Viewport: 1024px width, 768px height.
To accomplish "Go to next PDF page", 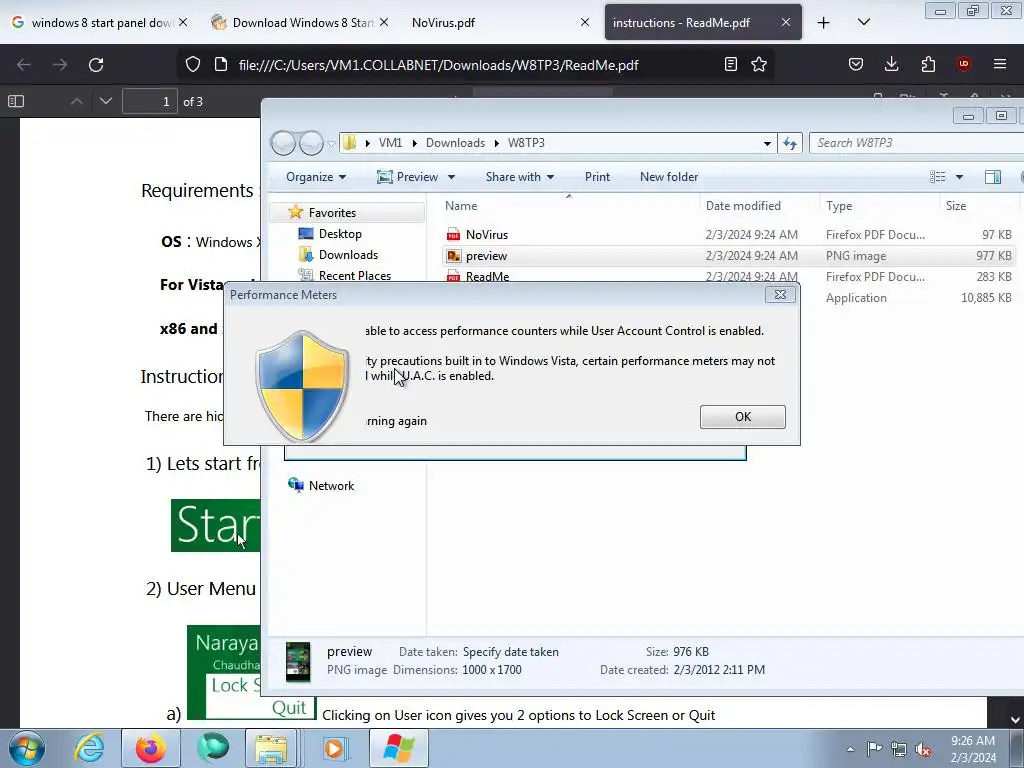I will pyautogui.click(x=106, y=101).
